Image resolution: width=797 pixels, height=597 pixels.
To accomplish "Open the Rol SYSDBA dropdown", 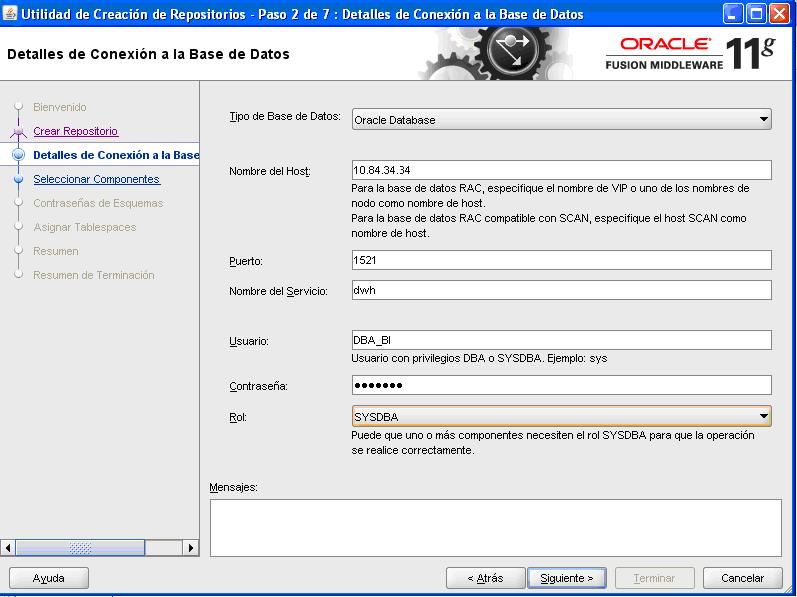I will 561,416.
